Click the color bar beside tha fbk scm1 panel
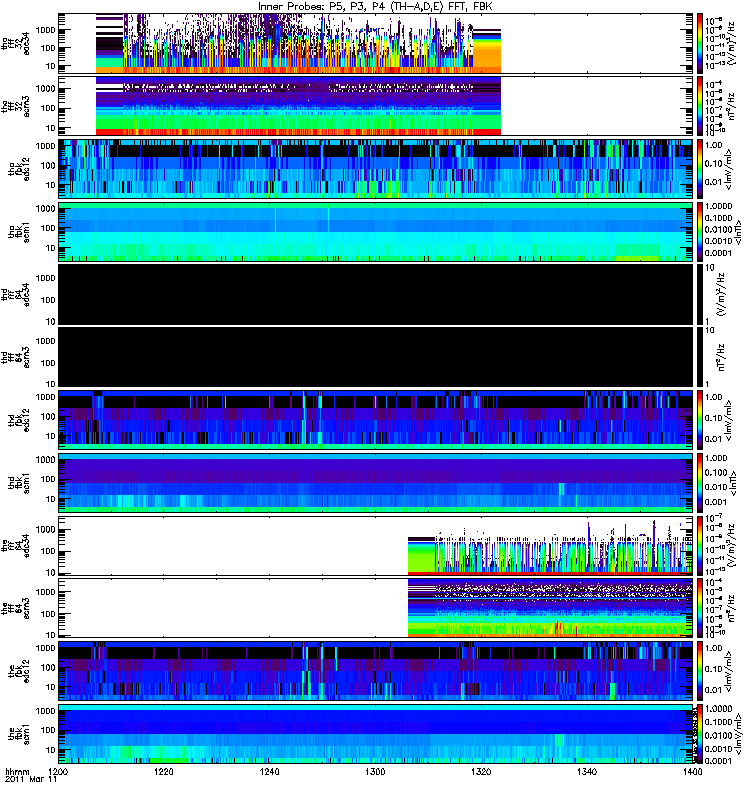750x800 pixels. click(x=700, y=232)
